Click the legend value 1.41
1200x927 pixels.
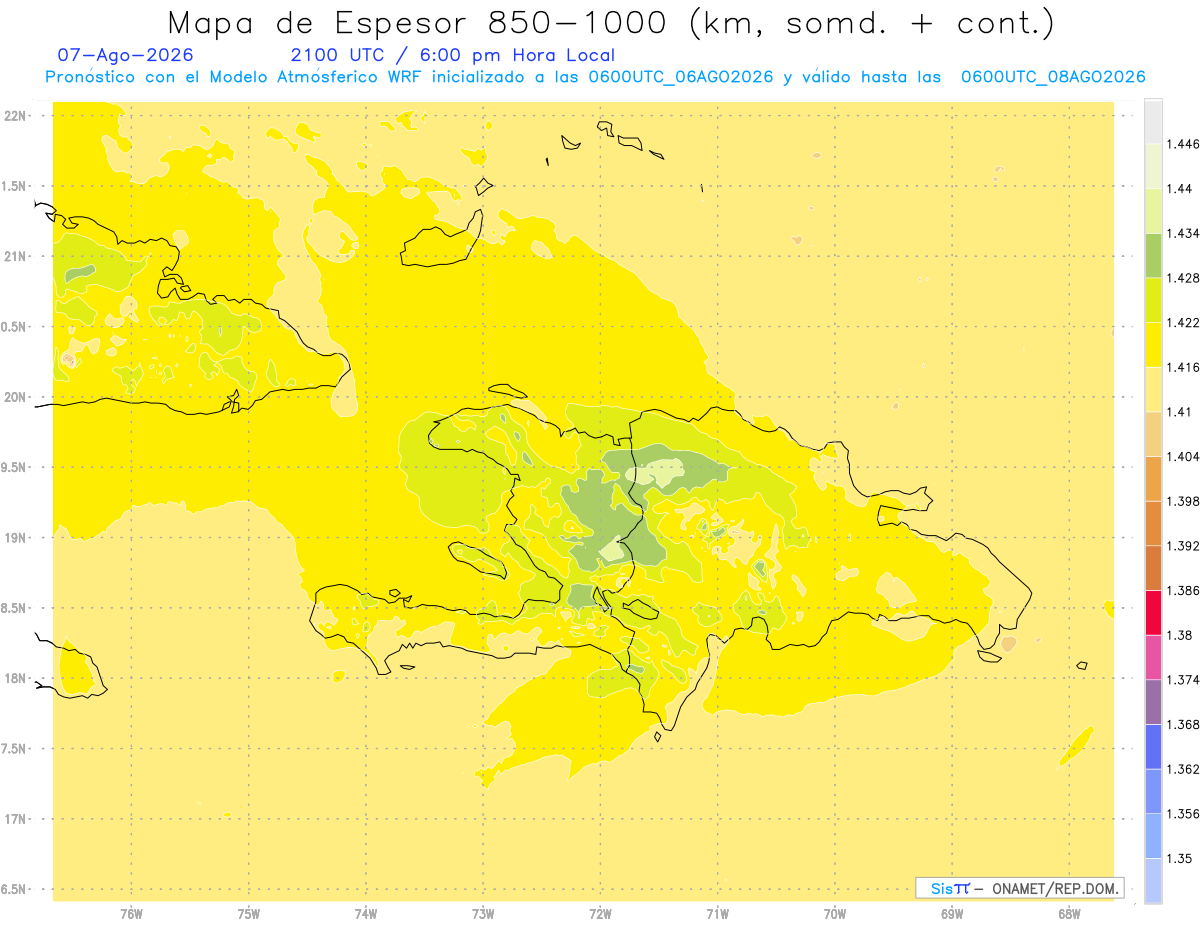click(1180, 412)
